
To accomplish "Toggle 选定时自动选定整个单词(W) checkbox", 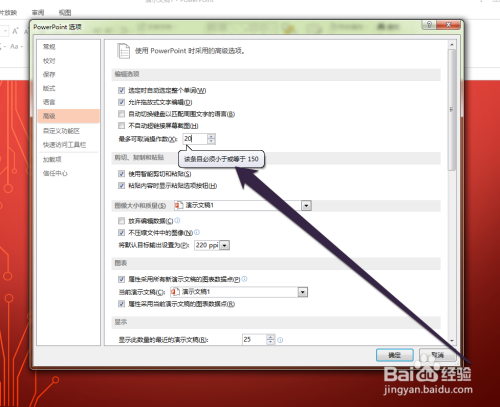I will [x=121, y=90].
